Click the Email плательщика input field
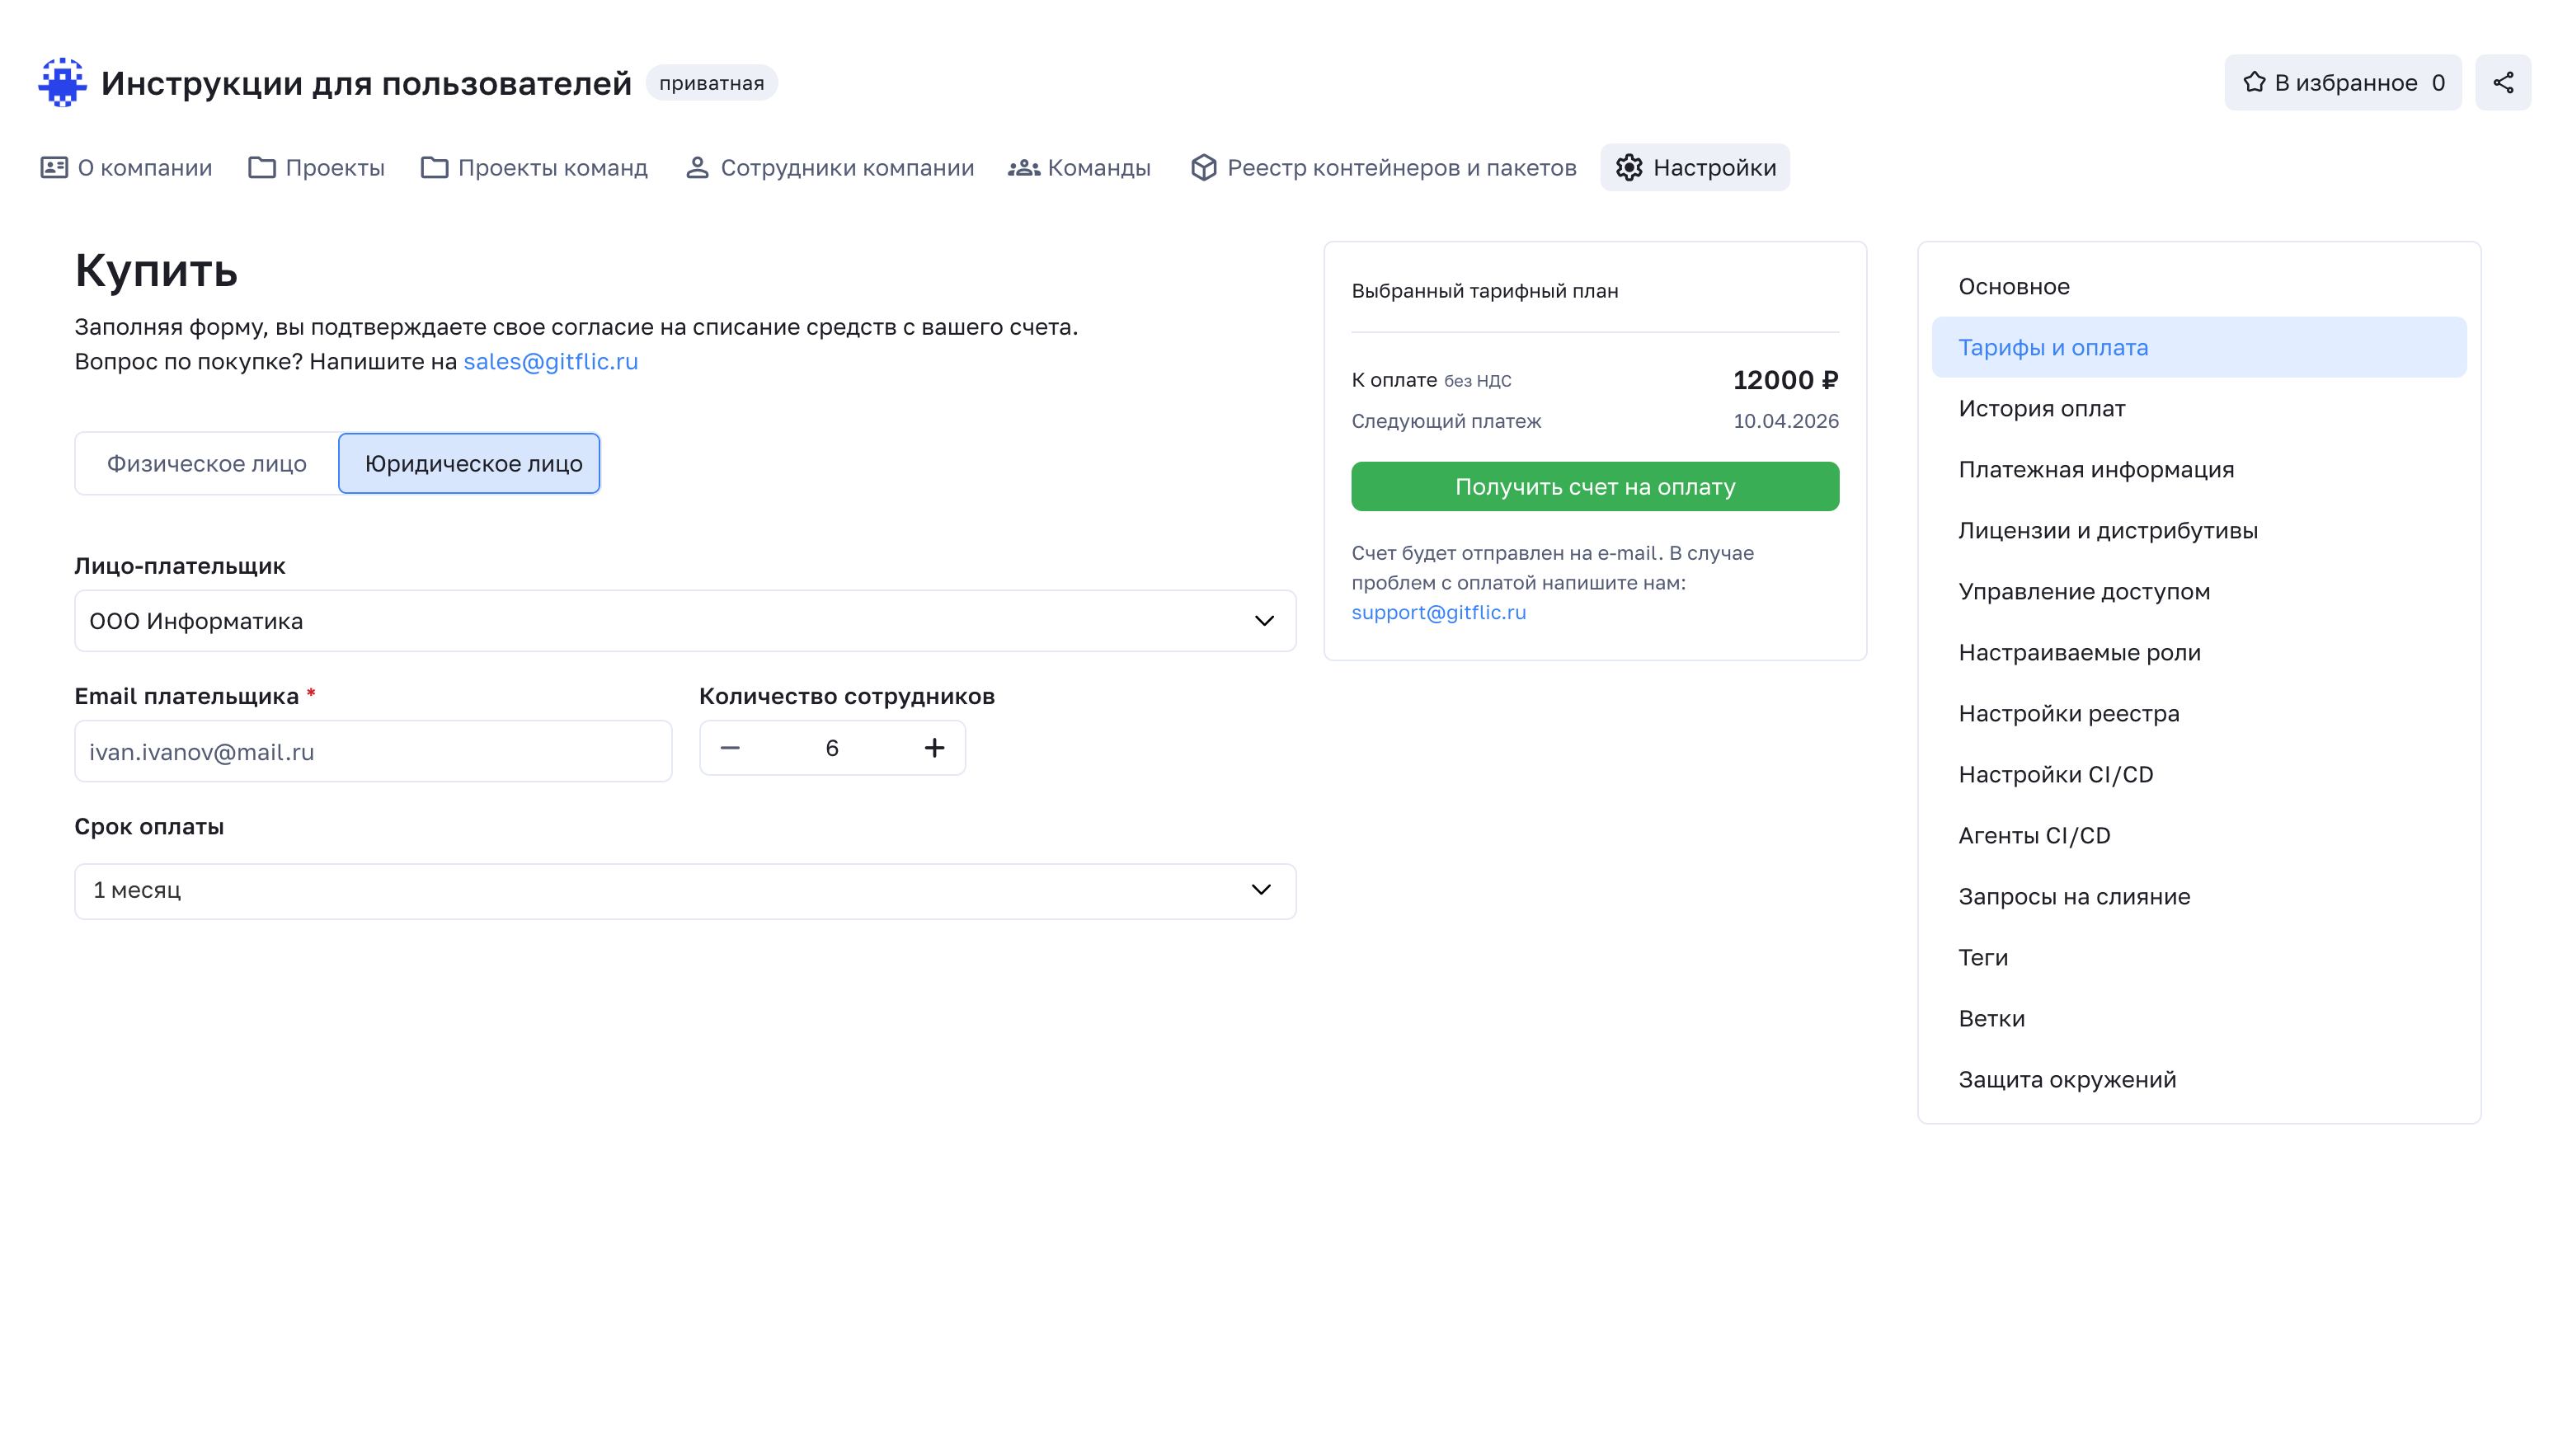2558x1456 pixels. pos(372,751)
